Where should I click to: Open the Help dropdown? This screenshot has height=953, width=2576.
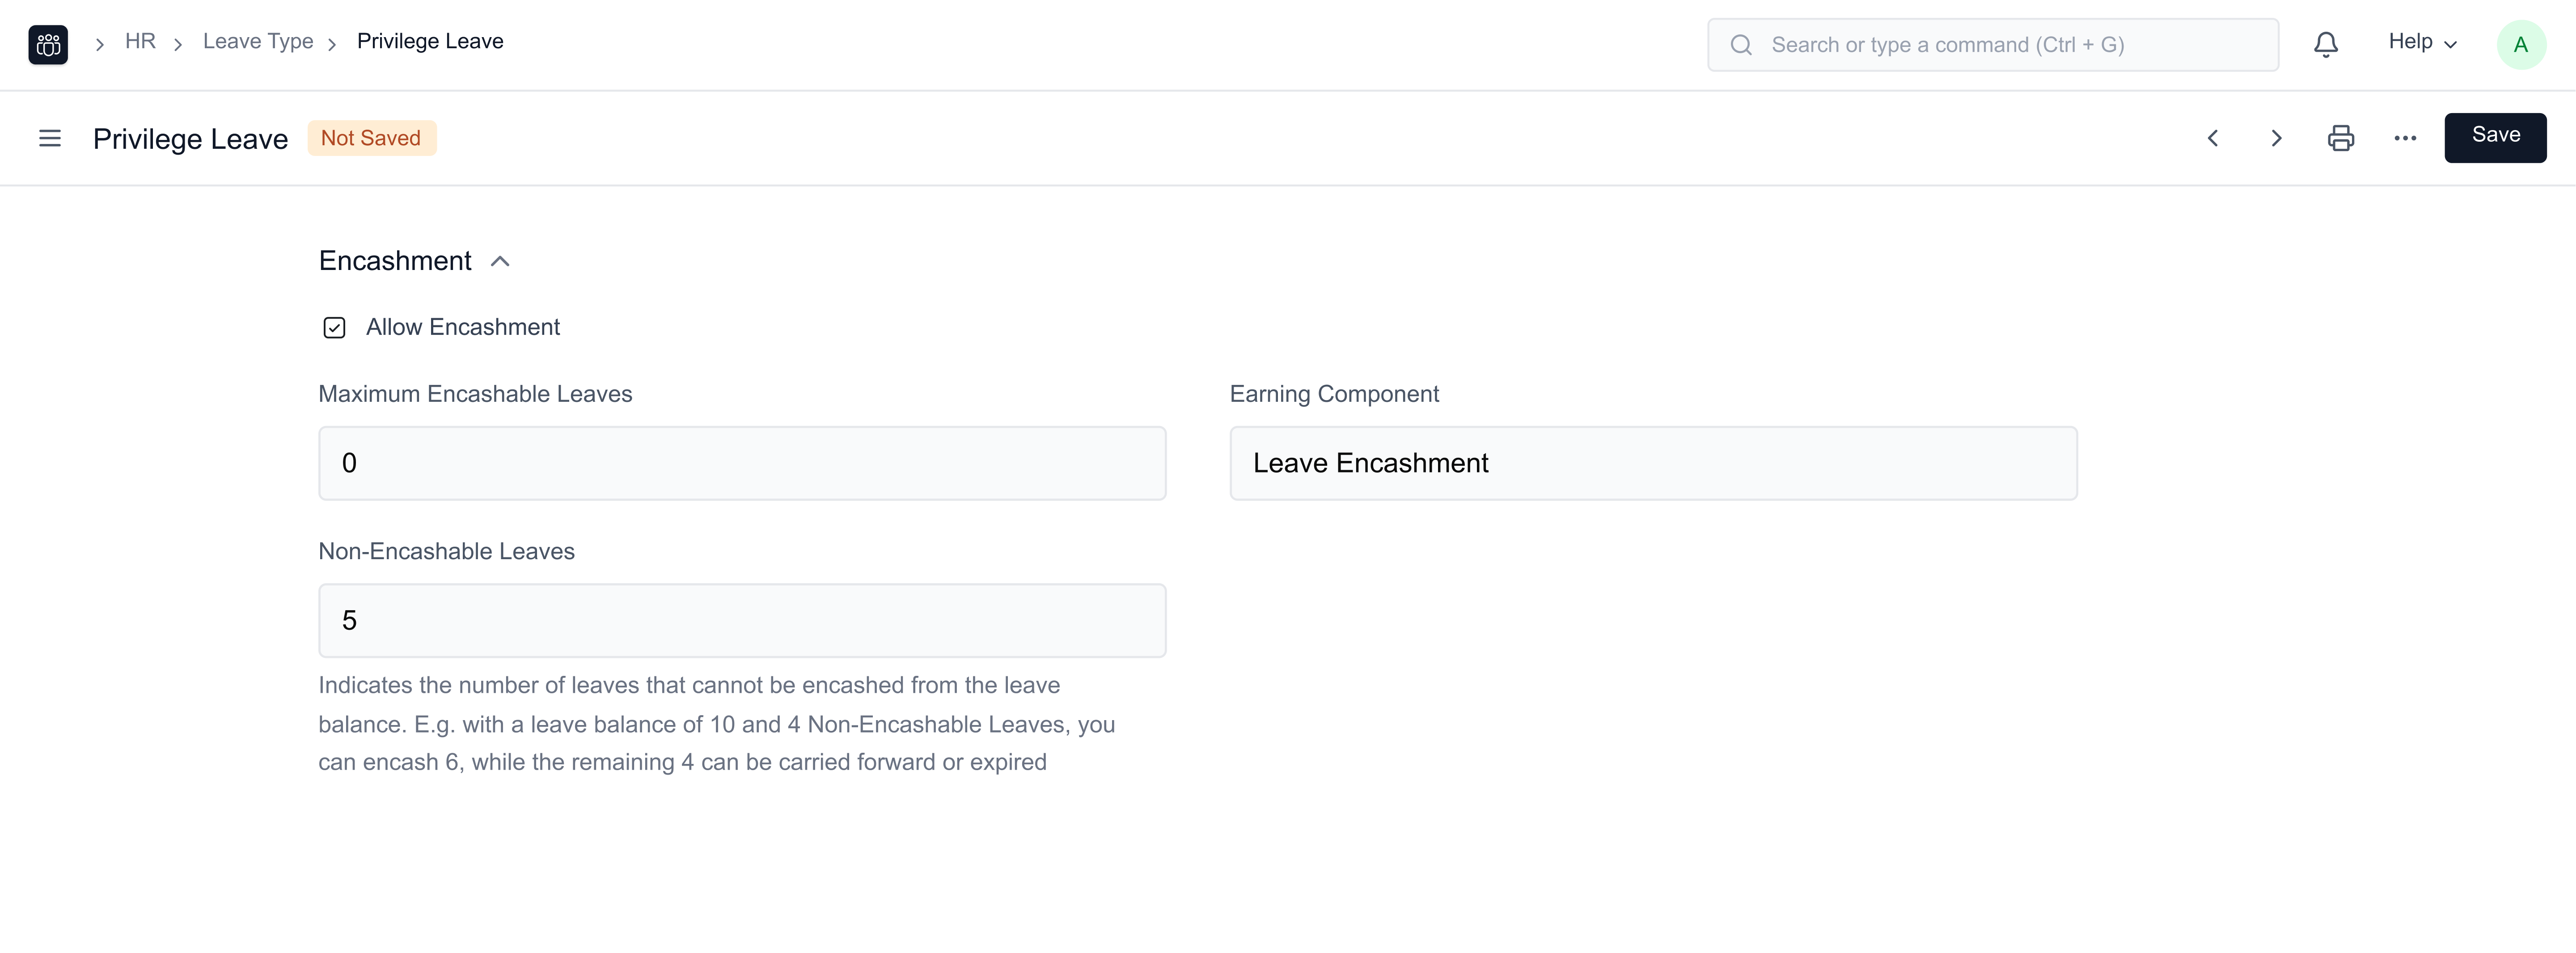click(x=2421, y=42)
